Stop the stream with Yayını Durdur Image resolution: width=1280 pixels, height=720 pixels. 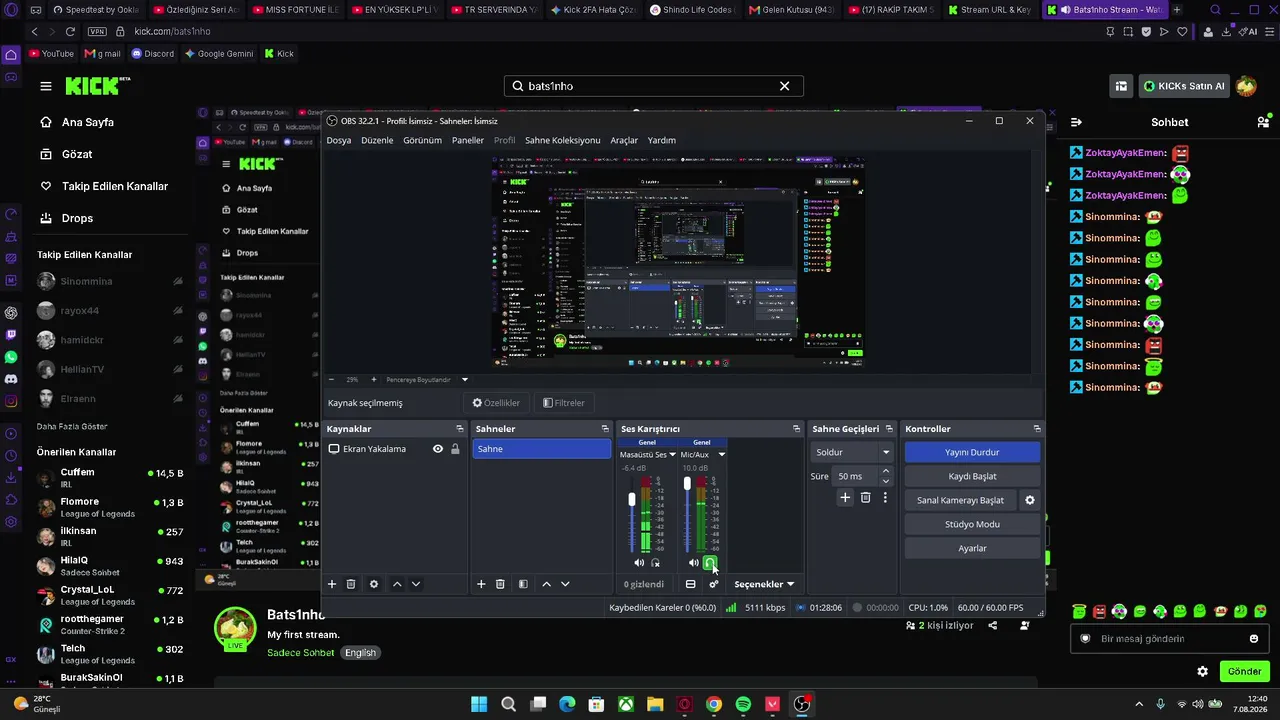(x=972, y=452)
